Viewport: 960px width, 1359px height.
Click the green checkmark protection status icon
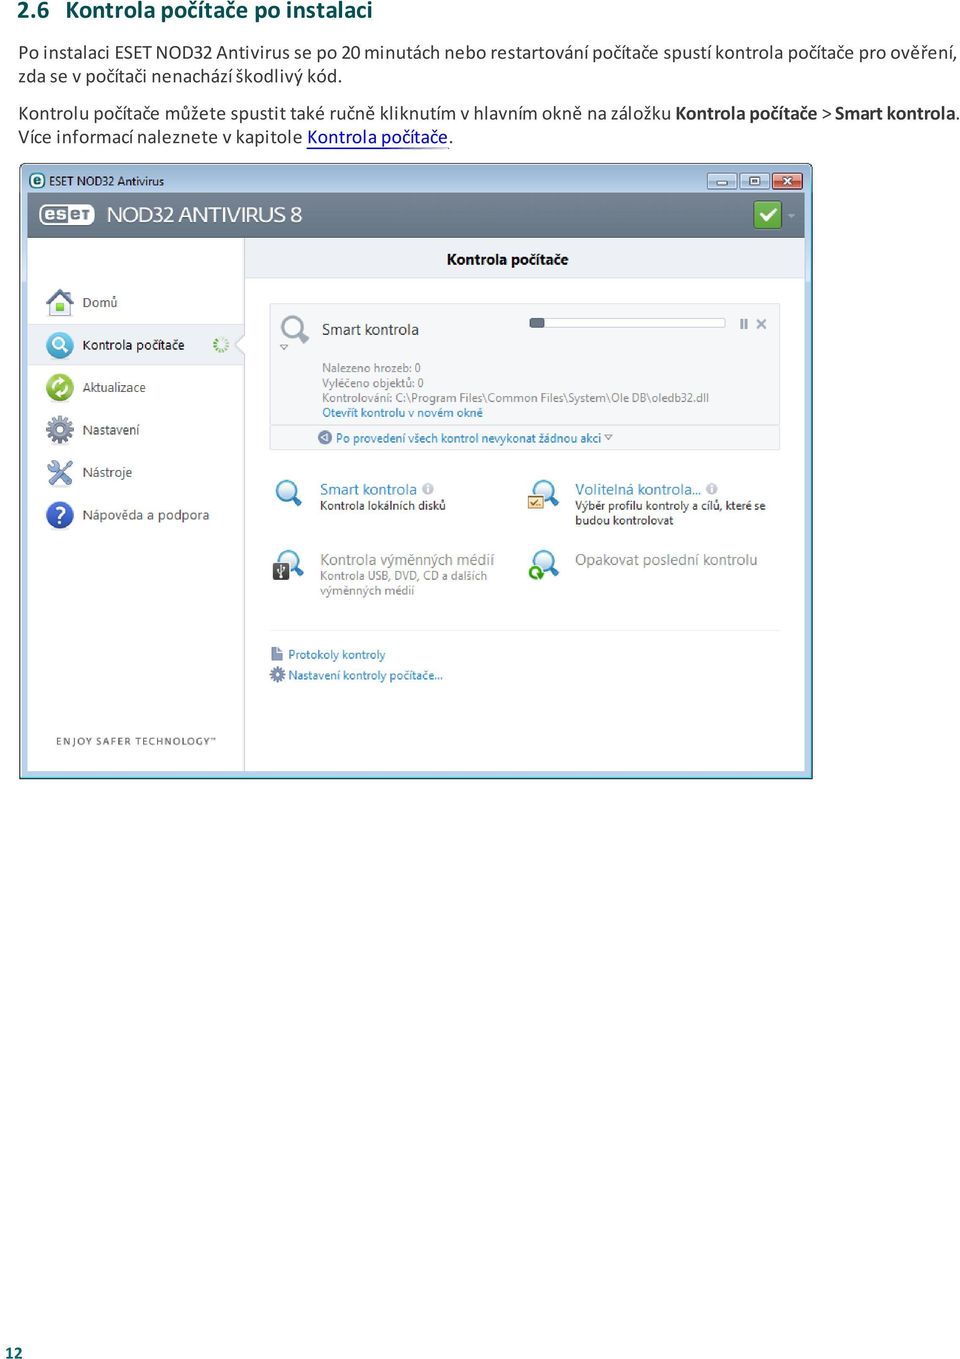click(x=767, y=214)
